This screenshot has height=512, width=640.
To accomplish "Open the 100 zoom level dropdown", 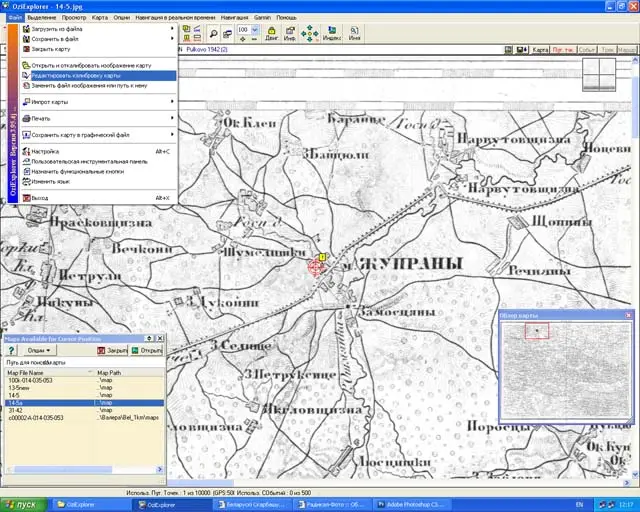I will (x=255, y=30).
